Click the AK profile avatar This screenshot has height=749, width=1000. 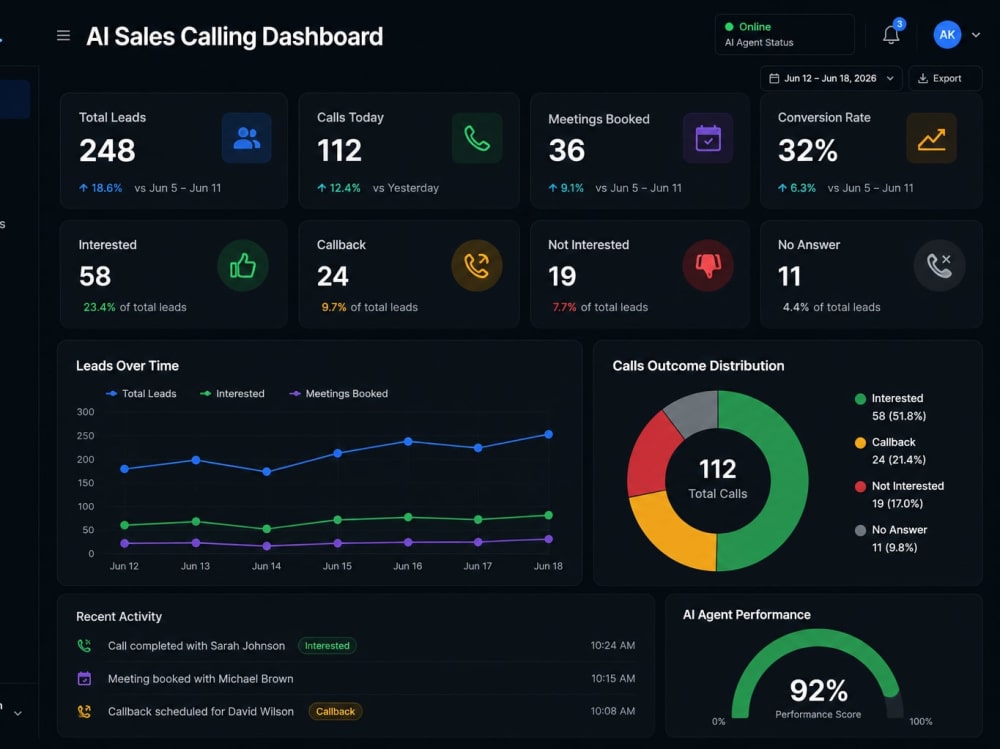(x=947, y=34)
